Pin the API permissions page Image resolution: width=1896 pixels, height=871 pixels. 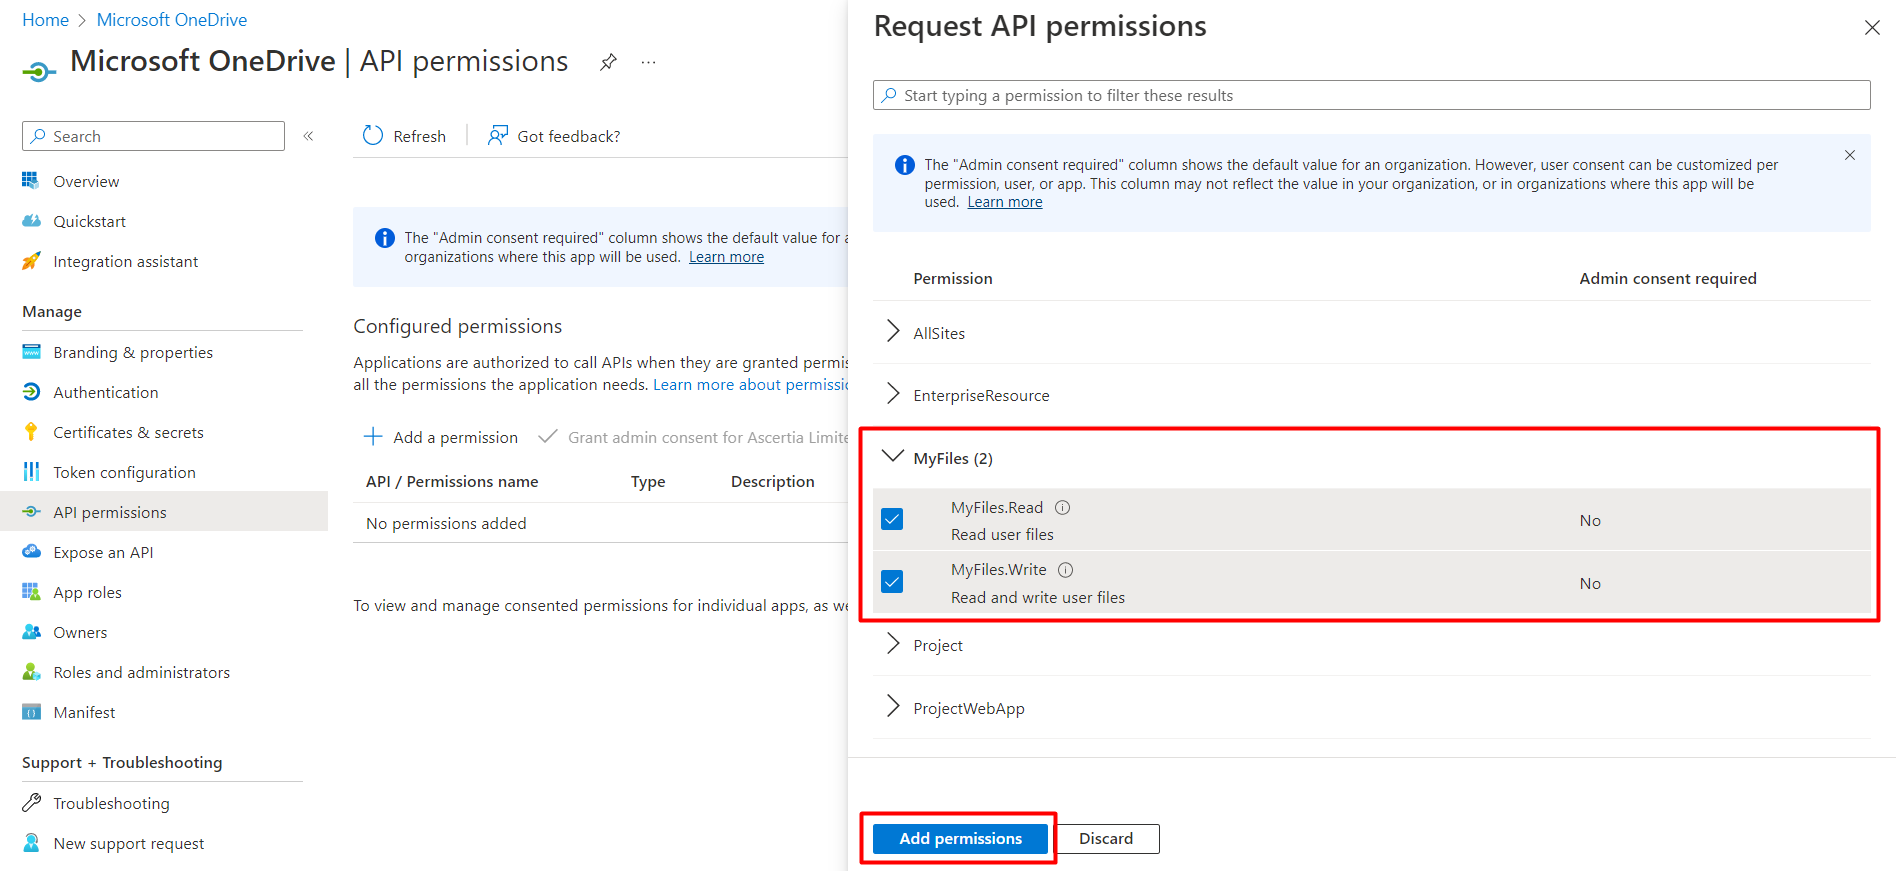(608, 62)
